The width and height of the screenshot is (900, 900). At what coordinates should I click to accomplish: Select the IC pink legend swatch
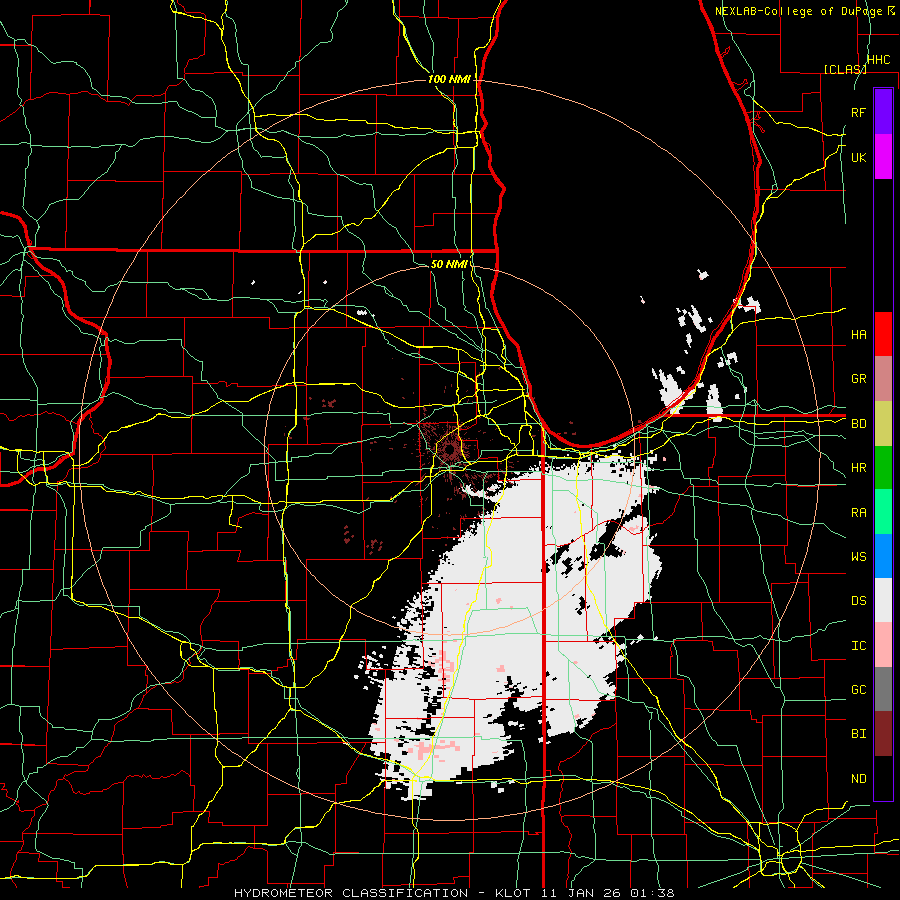883,645
